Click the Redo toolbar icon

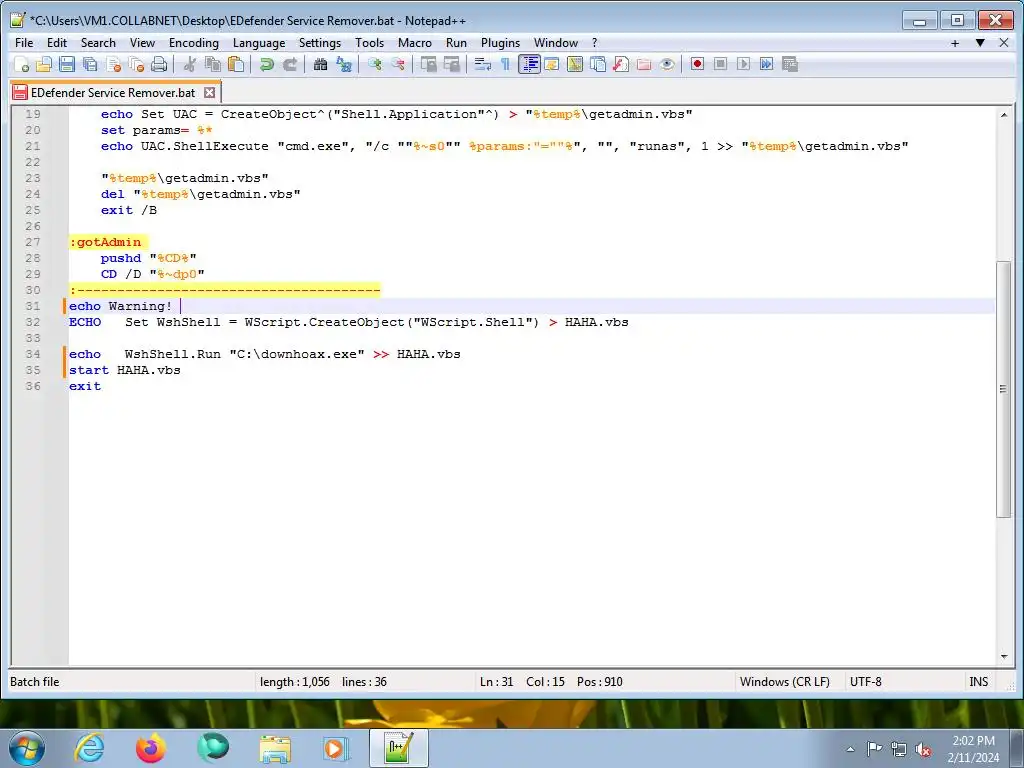(289, 64)
